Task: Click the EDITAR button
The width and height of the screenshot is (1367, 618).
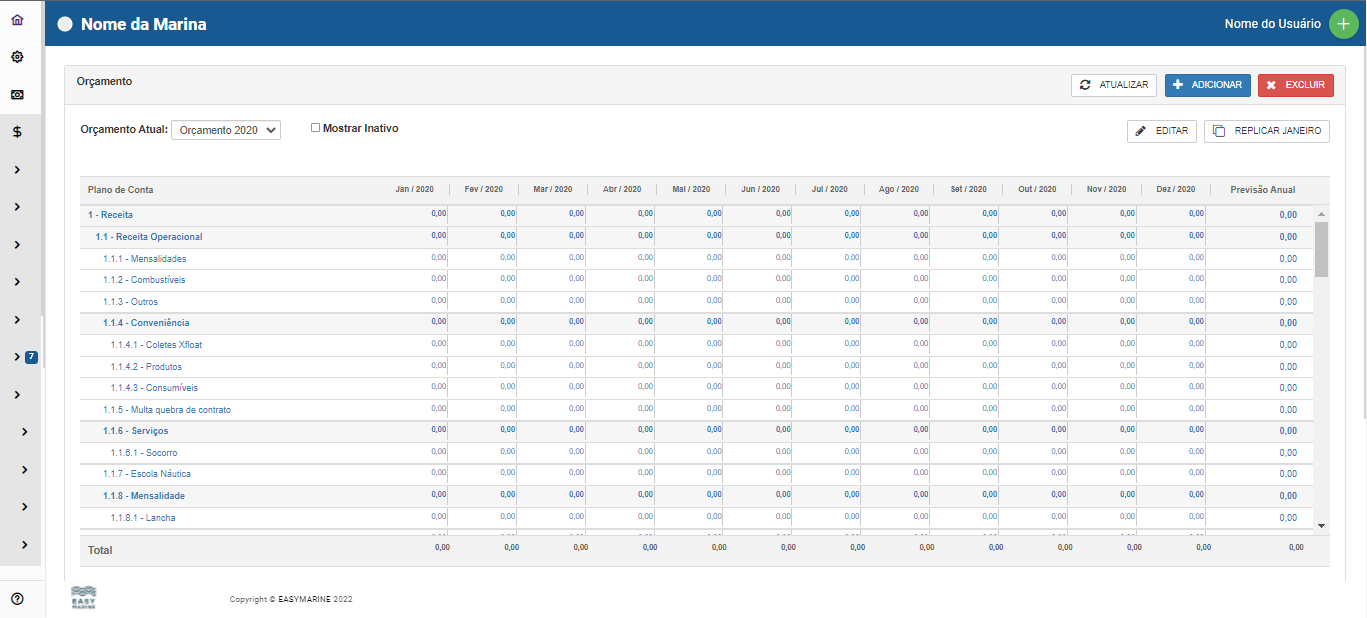Action: tap(1161, 131)
